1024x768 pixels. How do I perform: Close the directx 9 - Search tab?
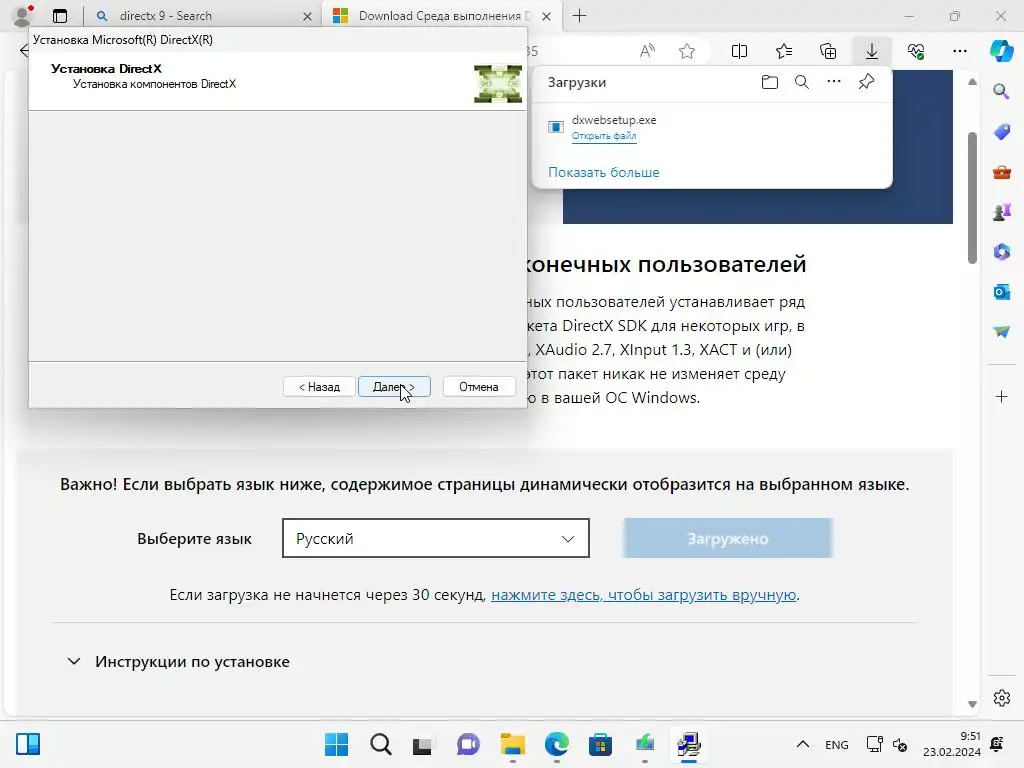[x=307, y=16]
